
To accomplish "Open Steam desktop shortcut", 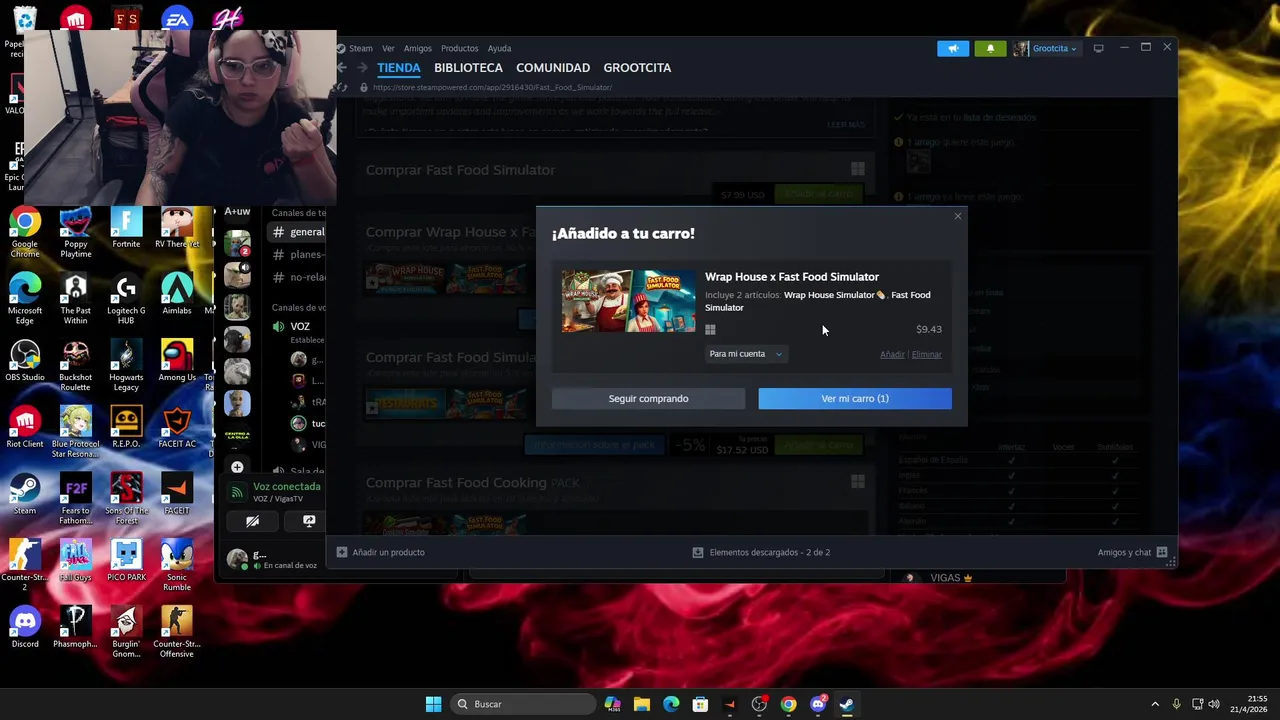I will (x=25, y=495).
